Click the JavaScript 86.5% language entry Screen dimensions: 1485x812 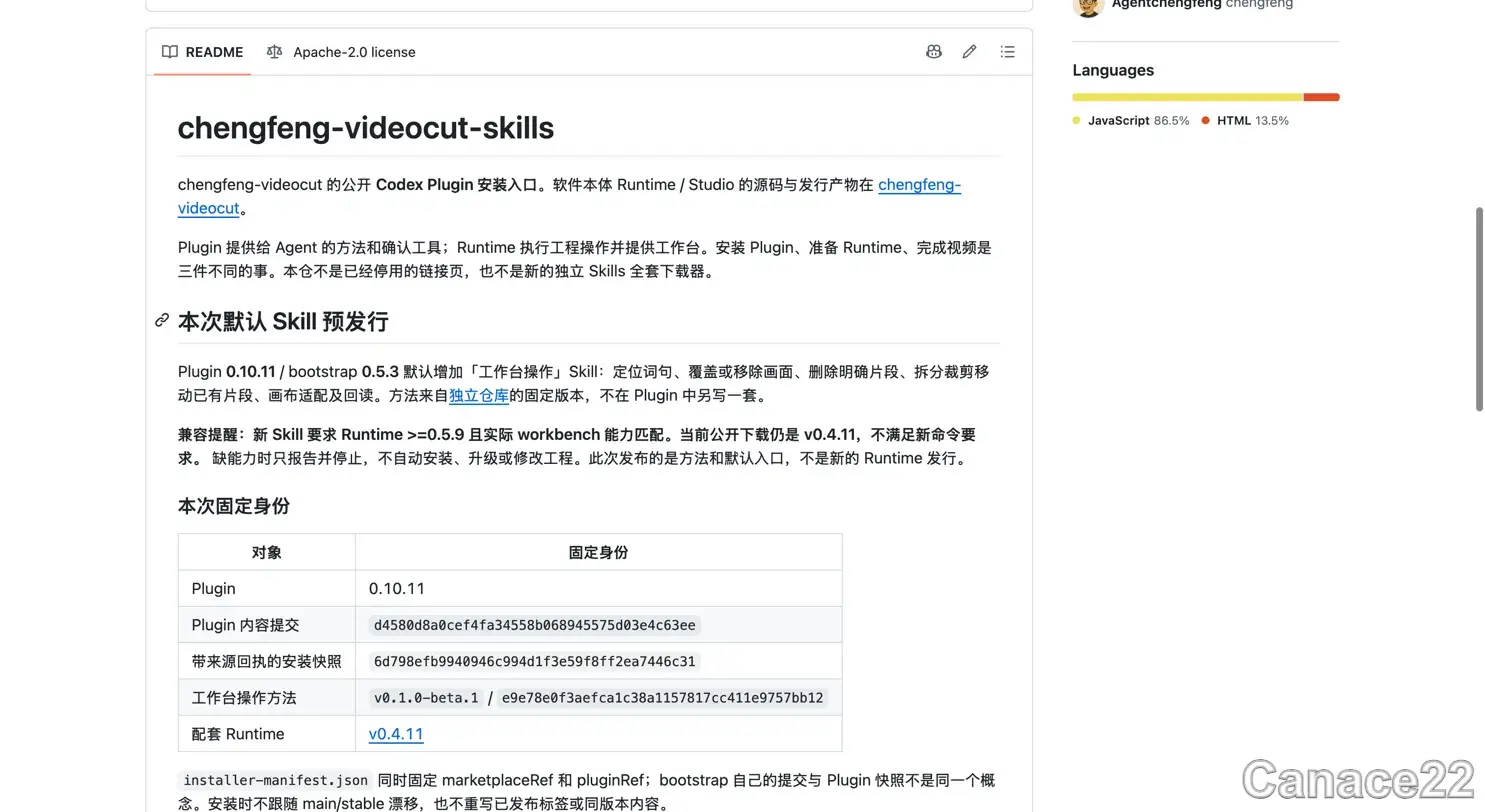(1131, 120)
